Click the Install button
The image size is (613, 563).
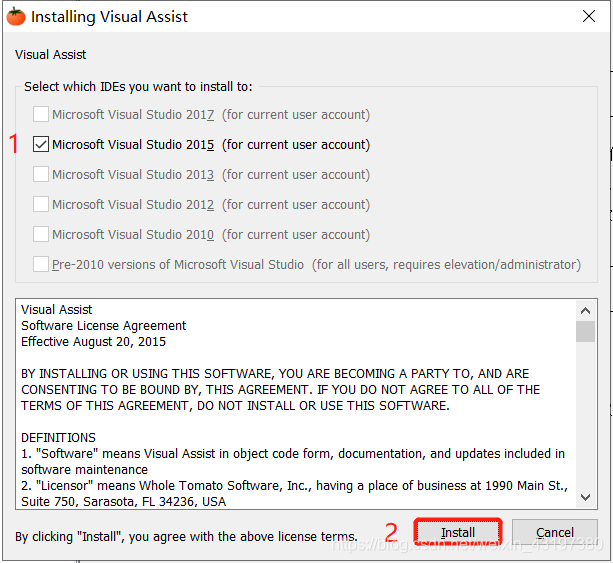(x=458, y=533)
